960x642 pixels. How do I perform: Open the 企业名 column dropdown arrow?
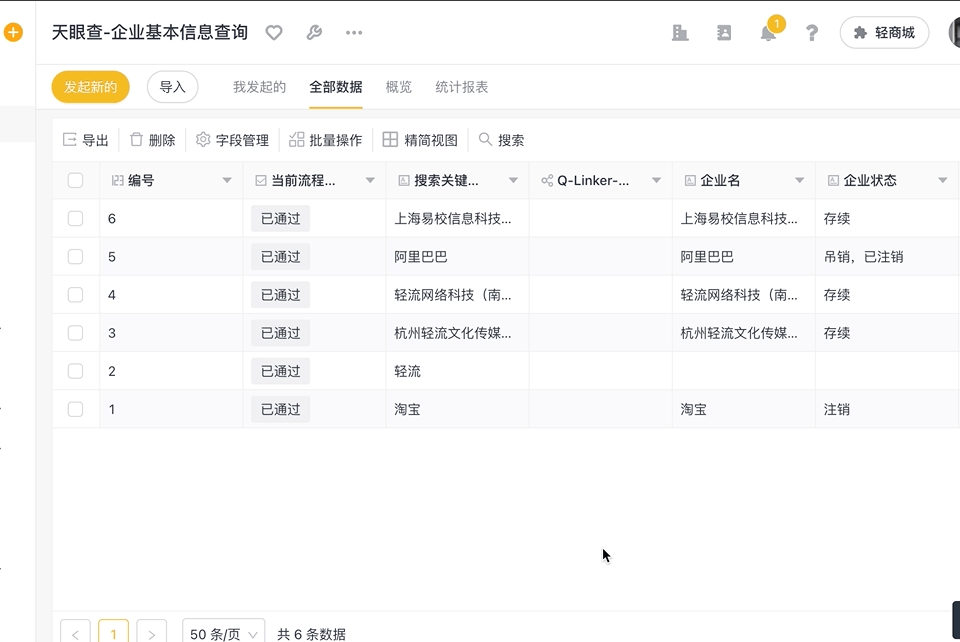click(800, 181)
